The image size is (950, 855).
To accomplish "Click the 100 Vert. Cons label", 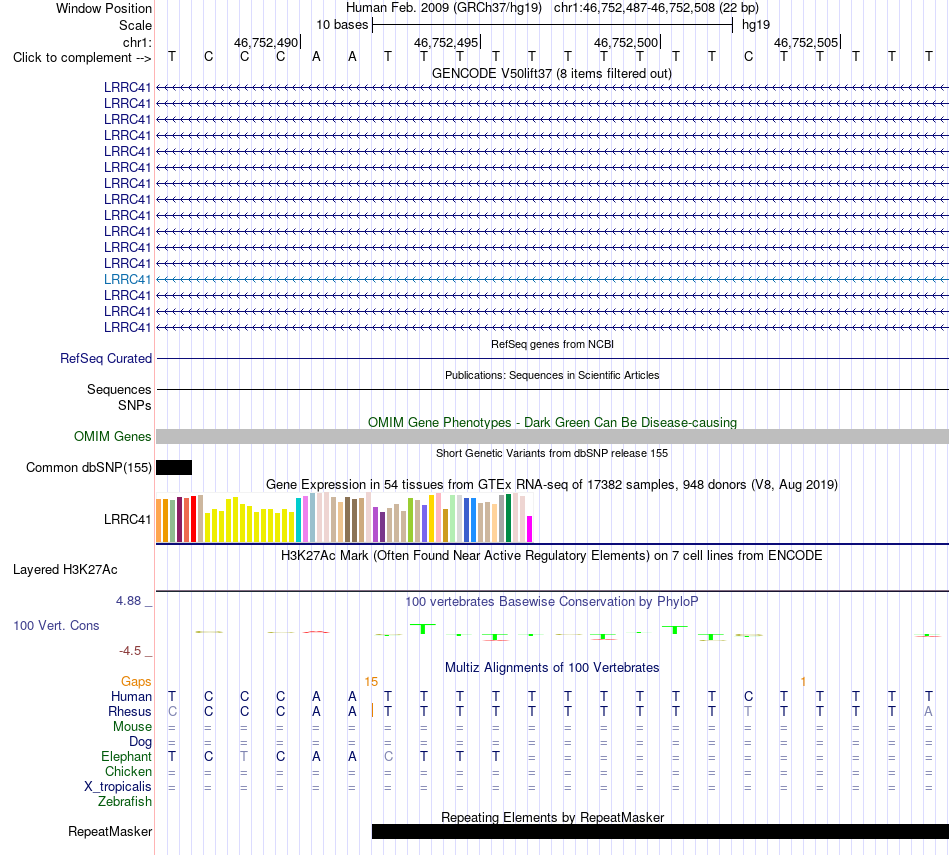I will [56, 625].
